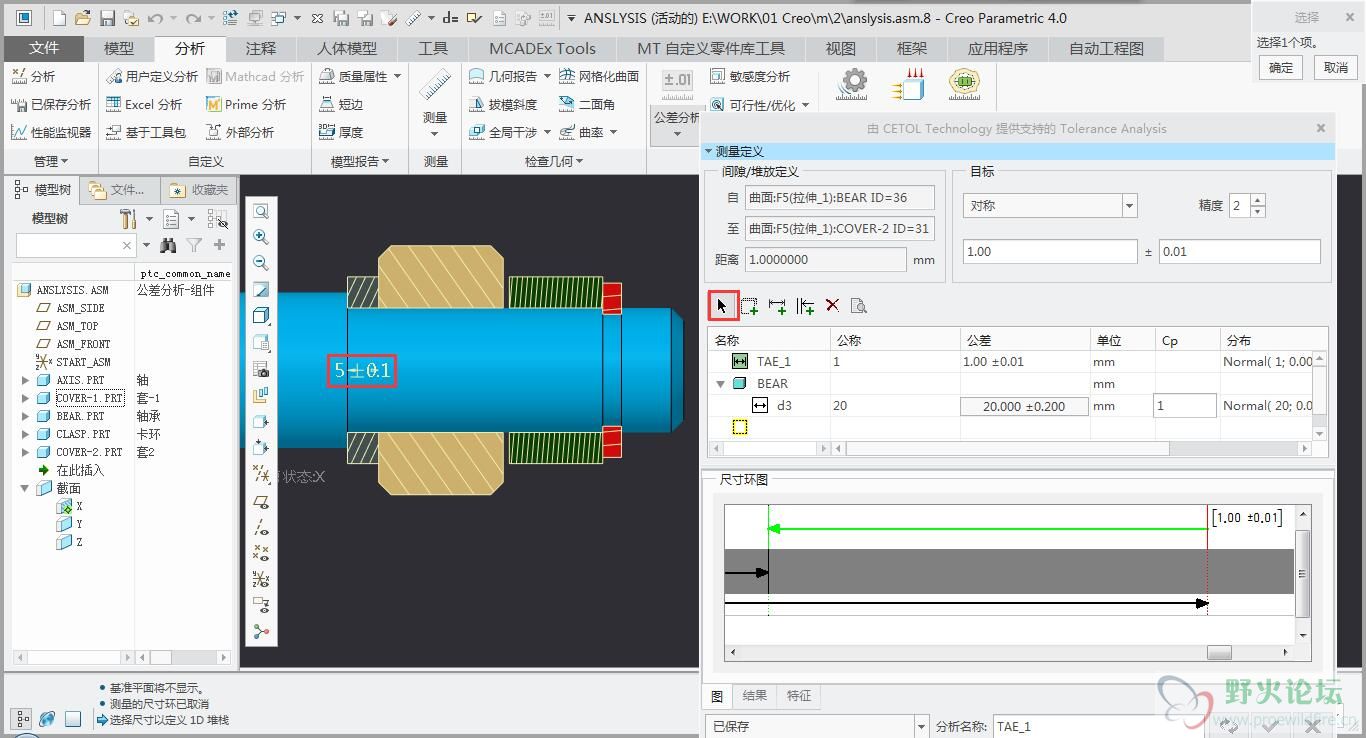Switch to the 收藏夹 navigator tab
Viewport: 1366px width, 738px height.
coord(200,189)
